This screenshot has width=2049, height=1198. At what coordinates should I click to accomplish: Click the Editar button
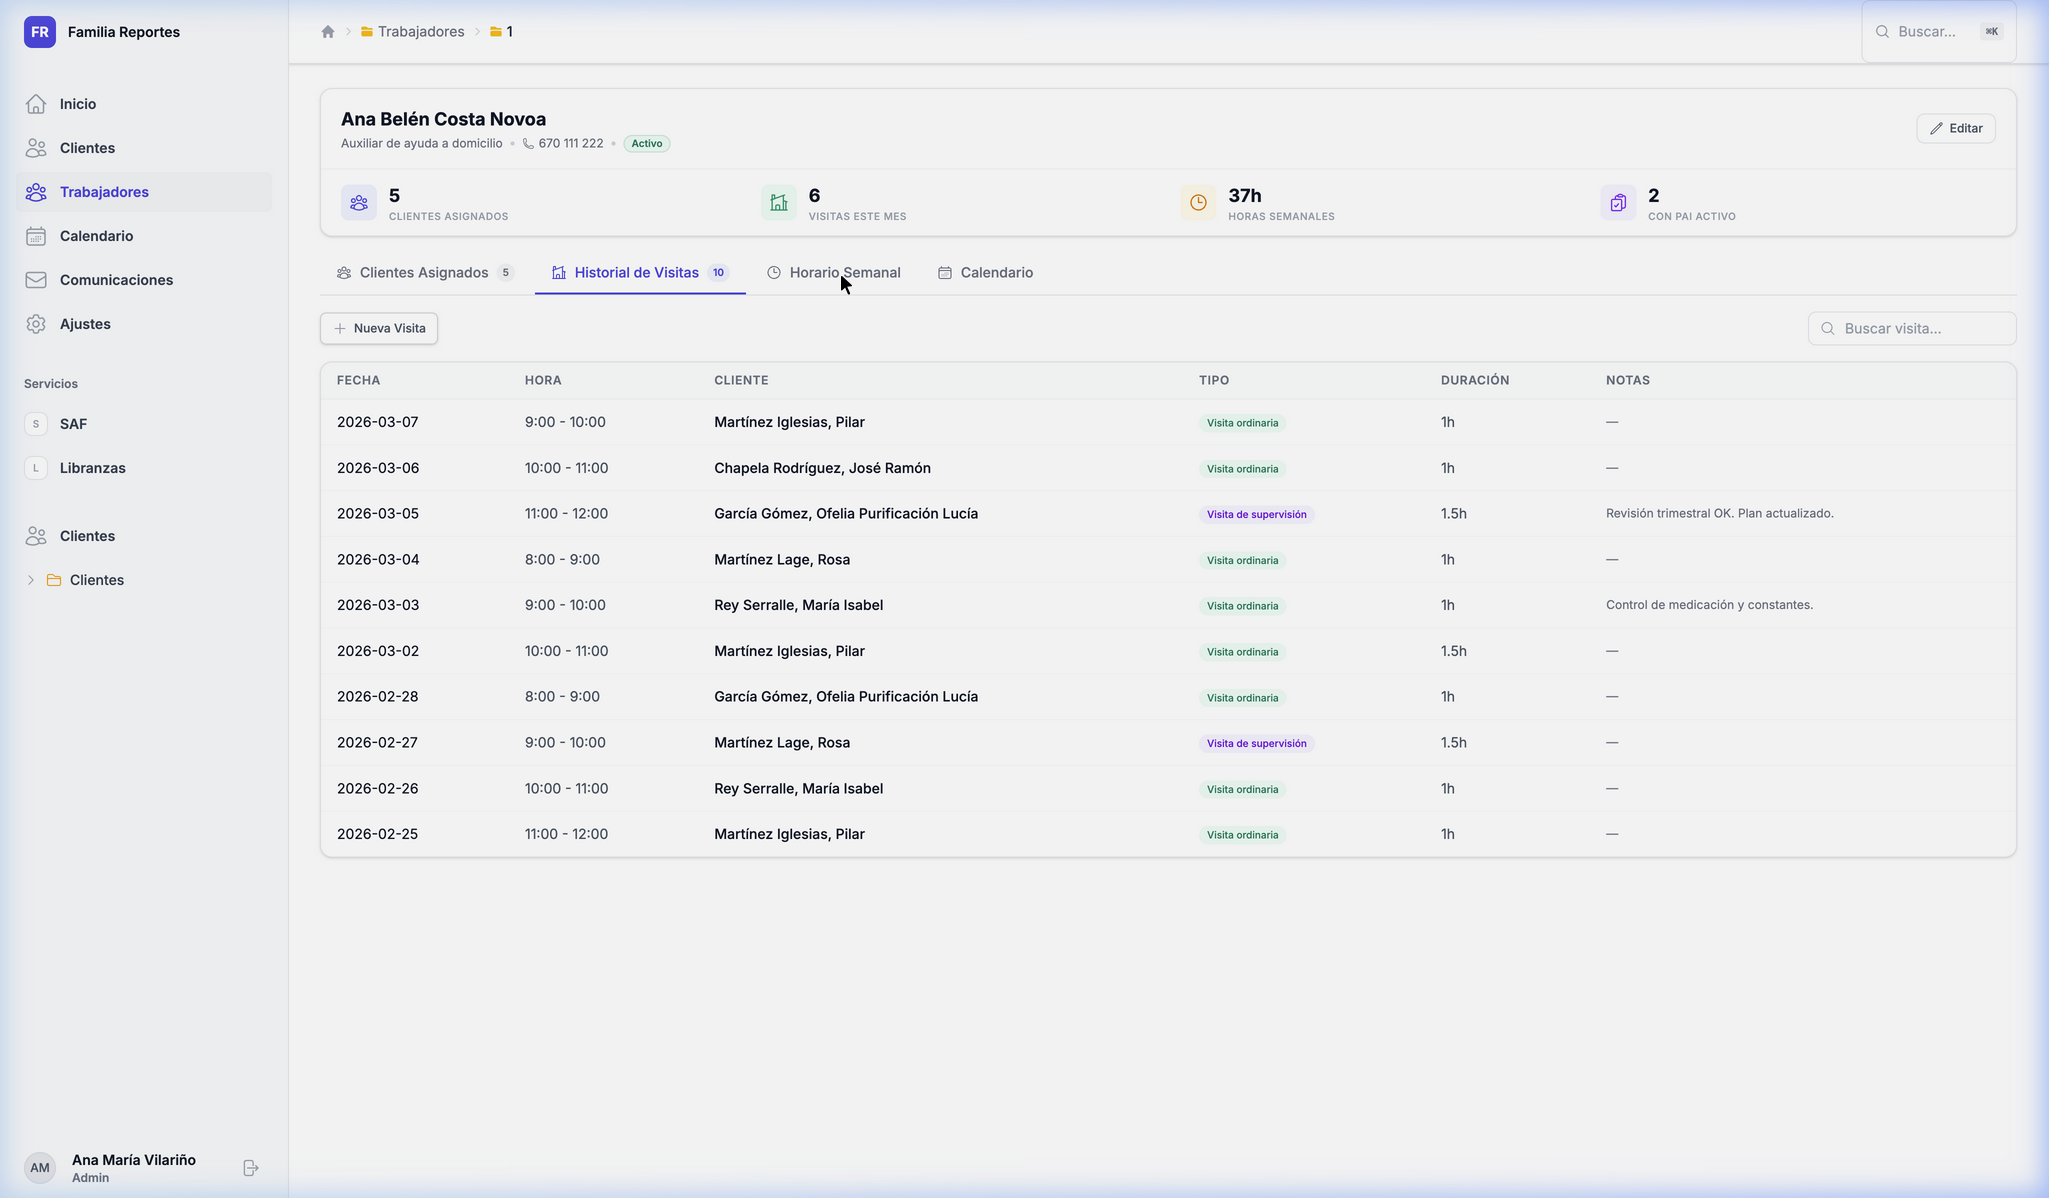[1955, 128]
